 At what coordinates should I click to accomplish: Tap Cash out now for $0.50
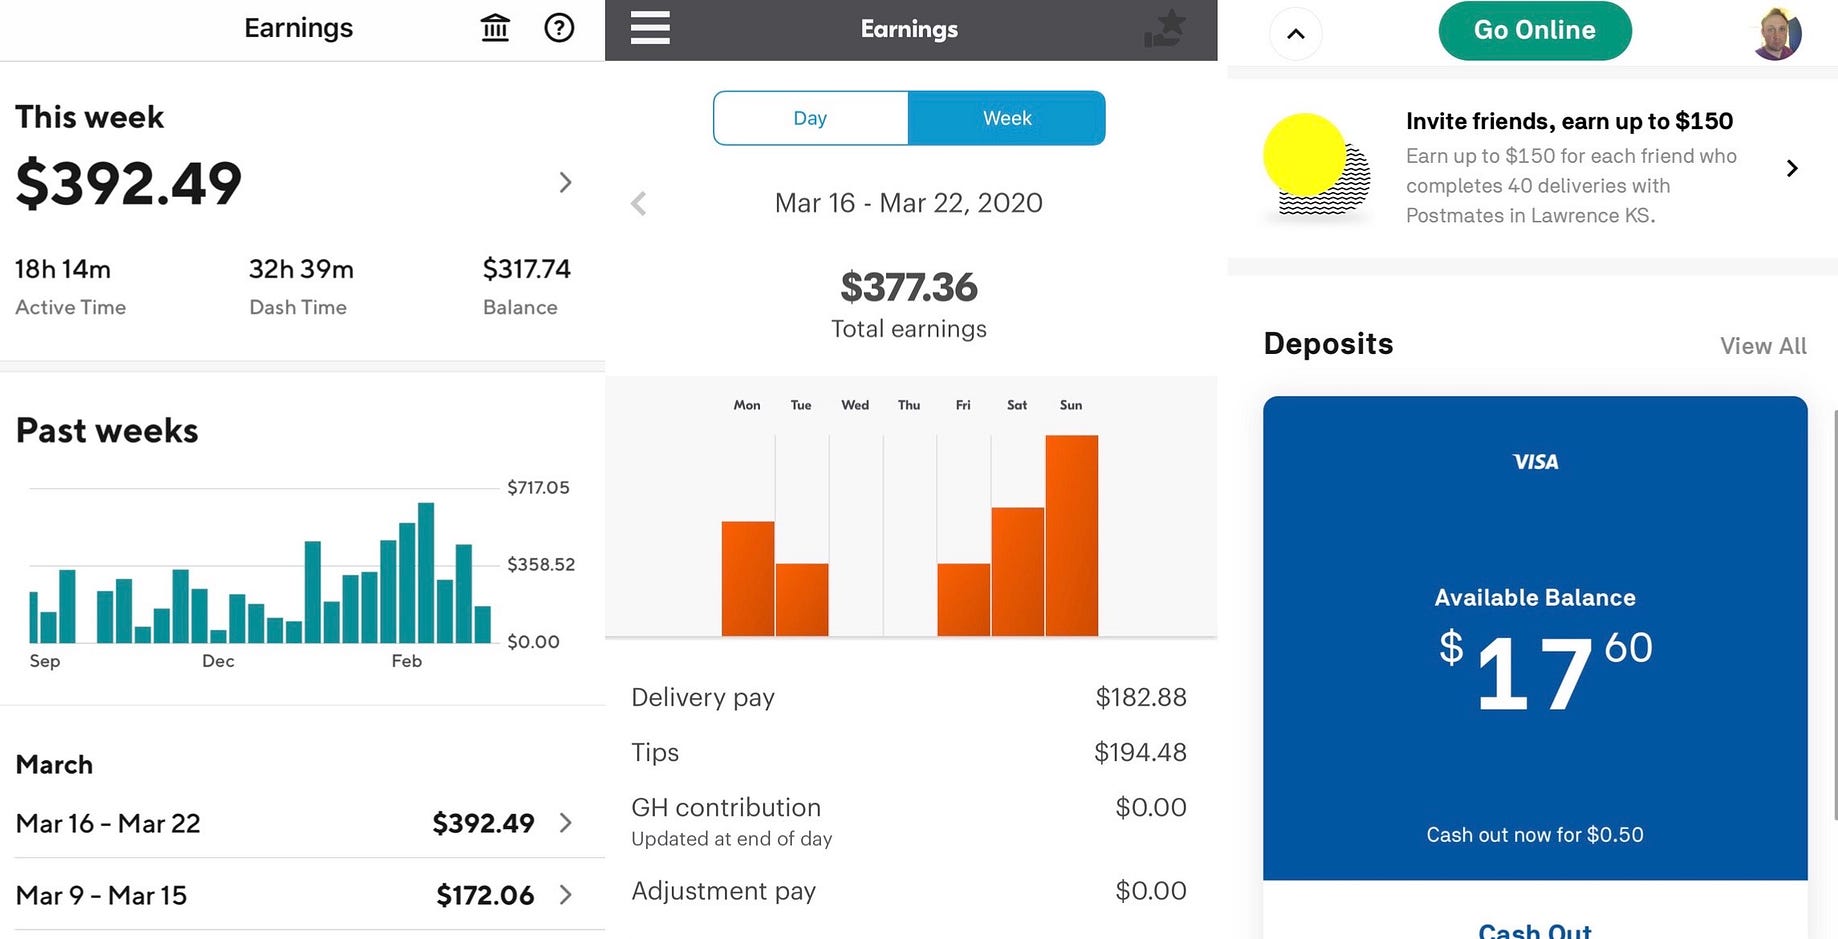pyautogui.click(x=1535, y=835)
